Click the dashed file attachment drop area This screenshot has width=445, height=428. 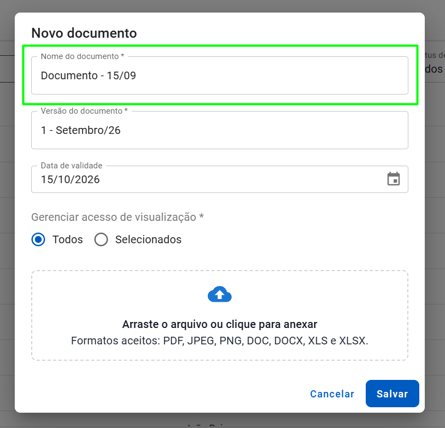pyautogui.click(x=220, y=315)
